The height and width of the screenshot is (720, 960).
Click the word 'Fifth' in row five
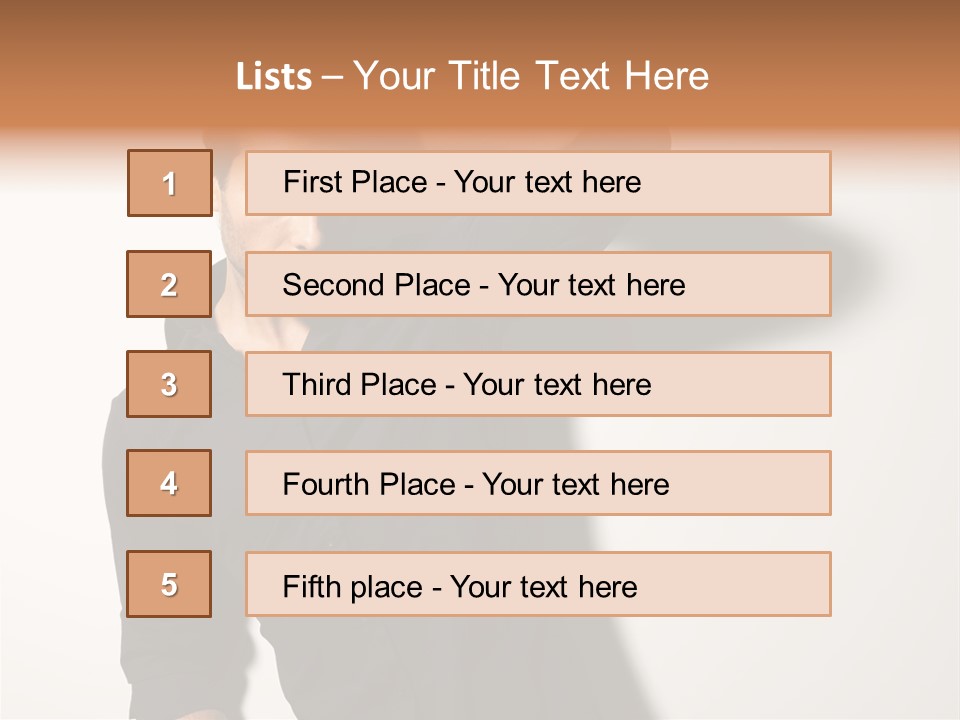[311, 586]
